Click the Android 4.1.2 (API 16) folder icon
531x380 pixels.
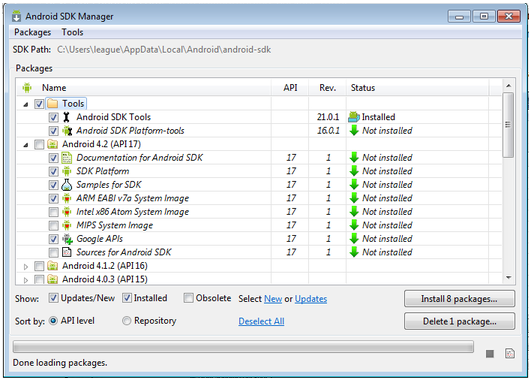click(x=52, y=266)
